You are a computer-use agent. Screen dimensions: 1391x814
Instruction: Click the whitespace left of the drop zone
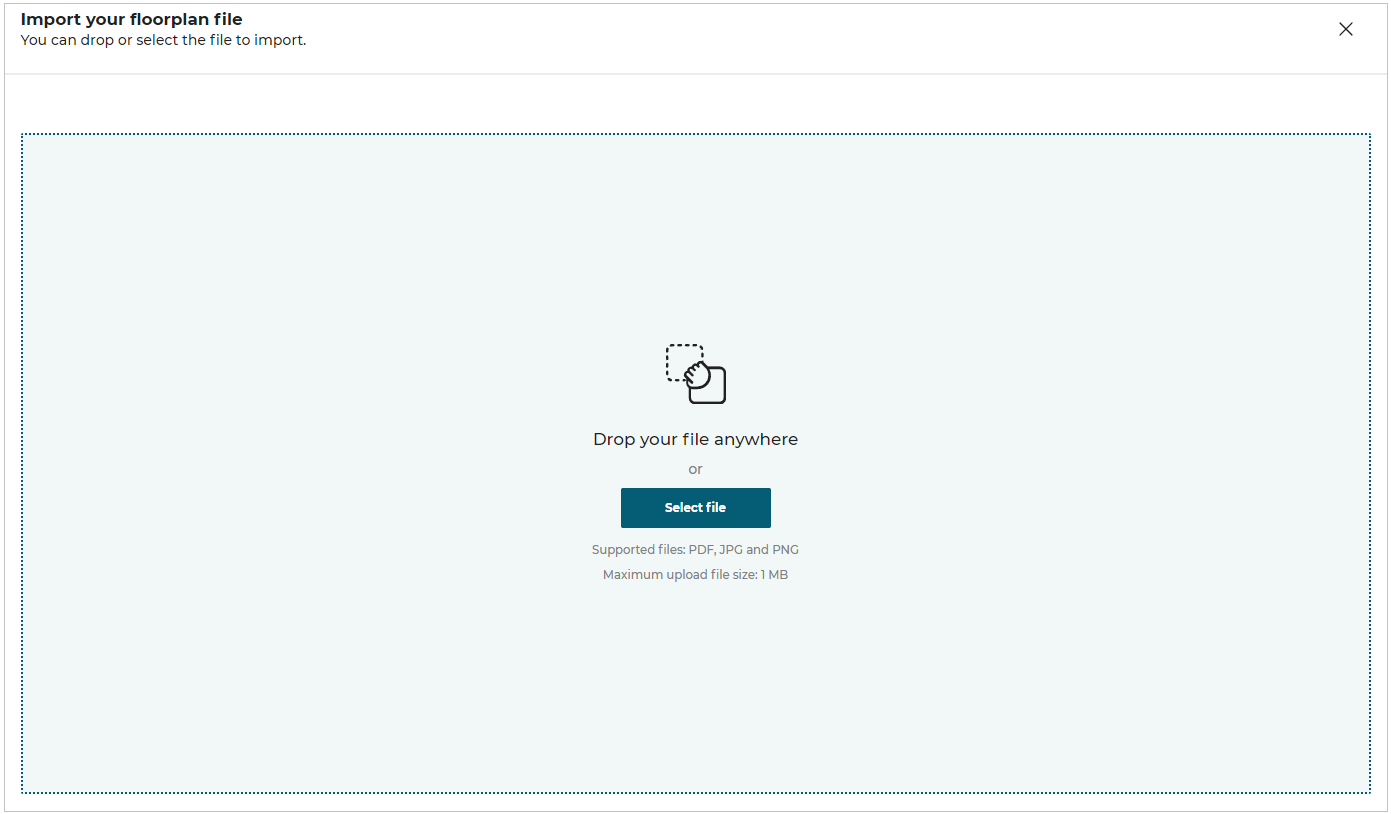coord(11,460)
